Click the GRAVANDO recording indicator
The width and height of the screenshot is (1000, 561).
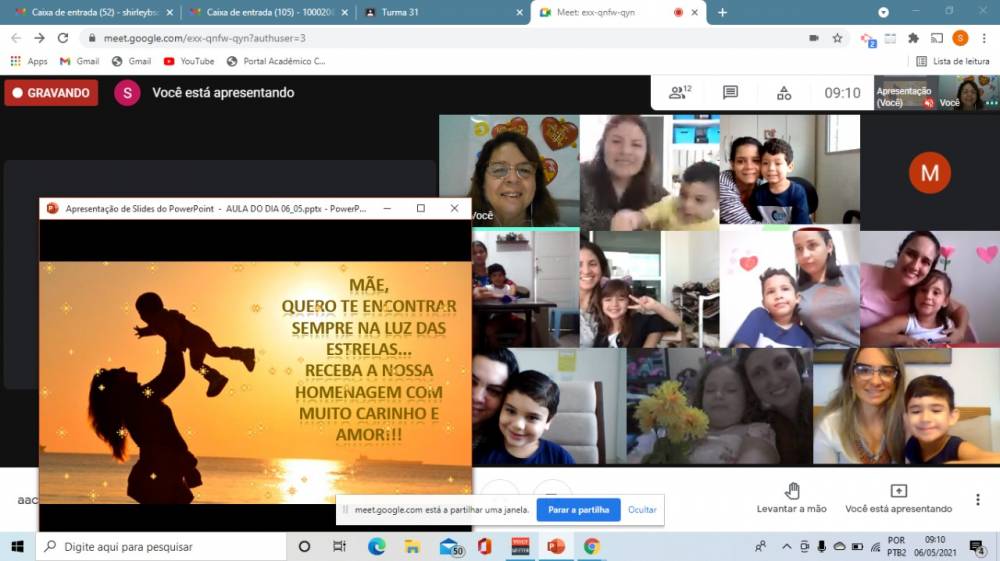tap(51, 93)
